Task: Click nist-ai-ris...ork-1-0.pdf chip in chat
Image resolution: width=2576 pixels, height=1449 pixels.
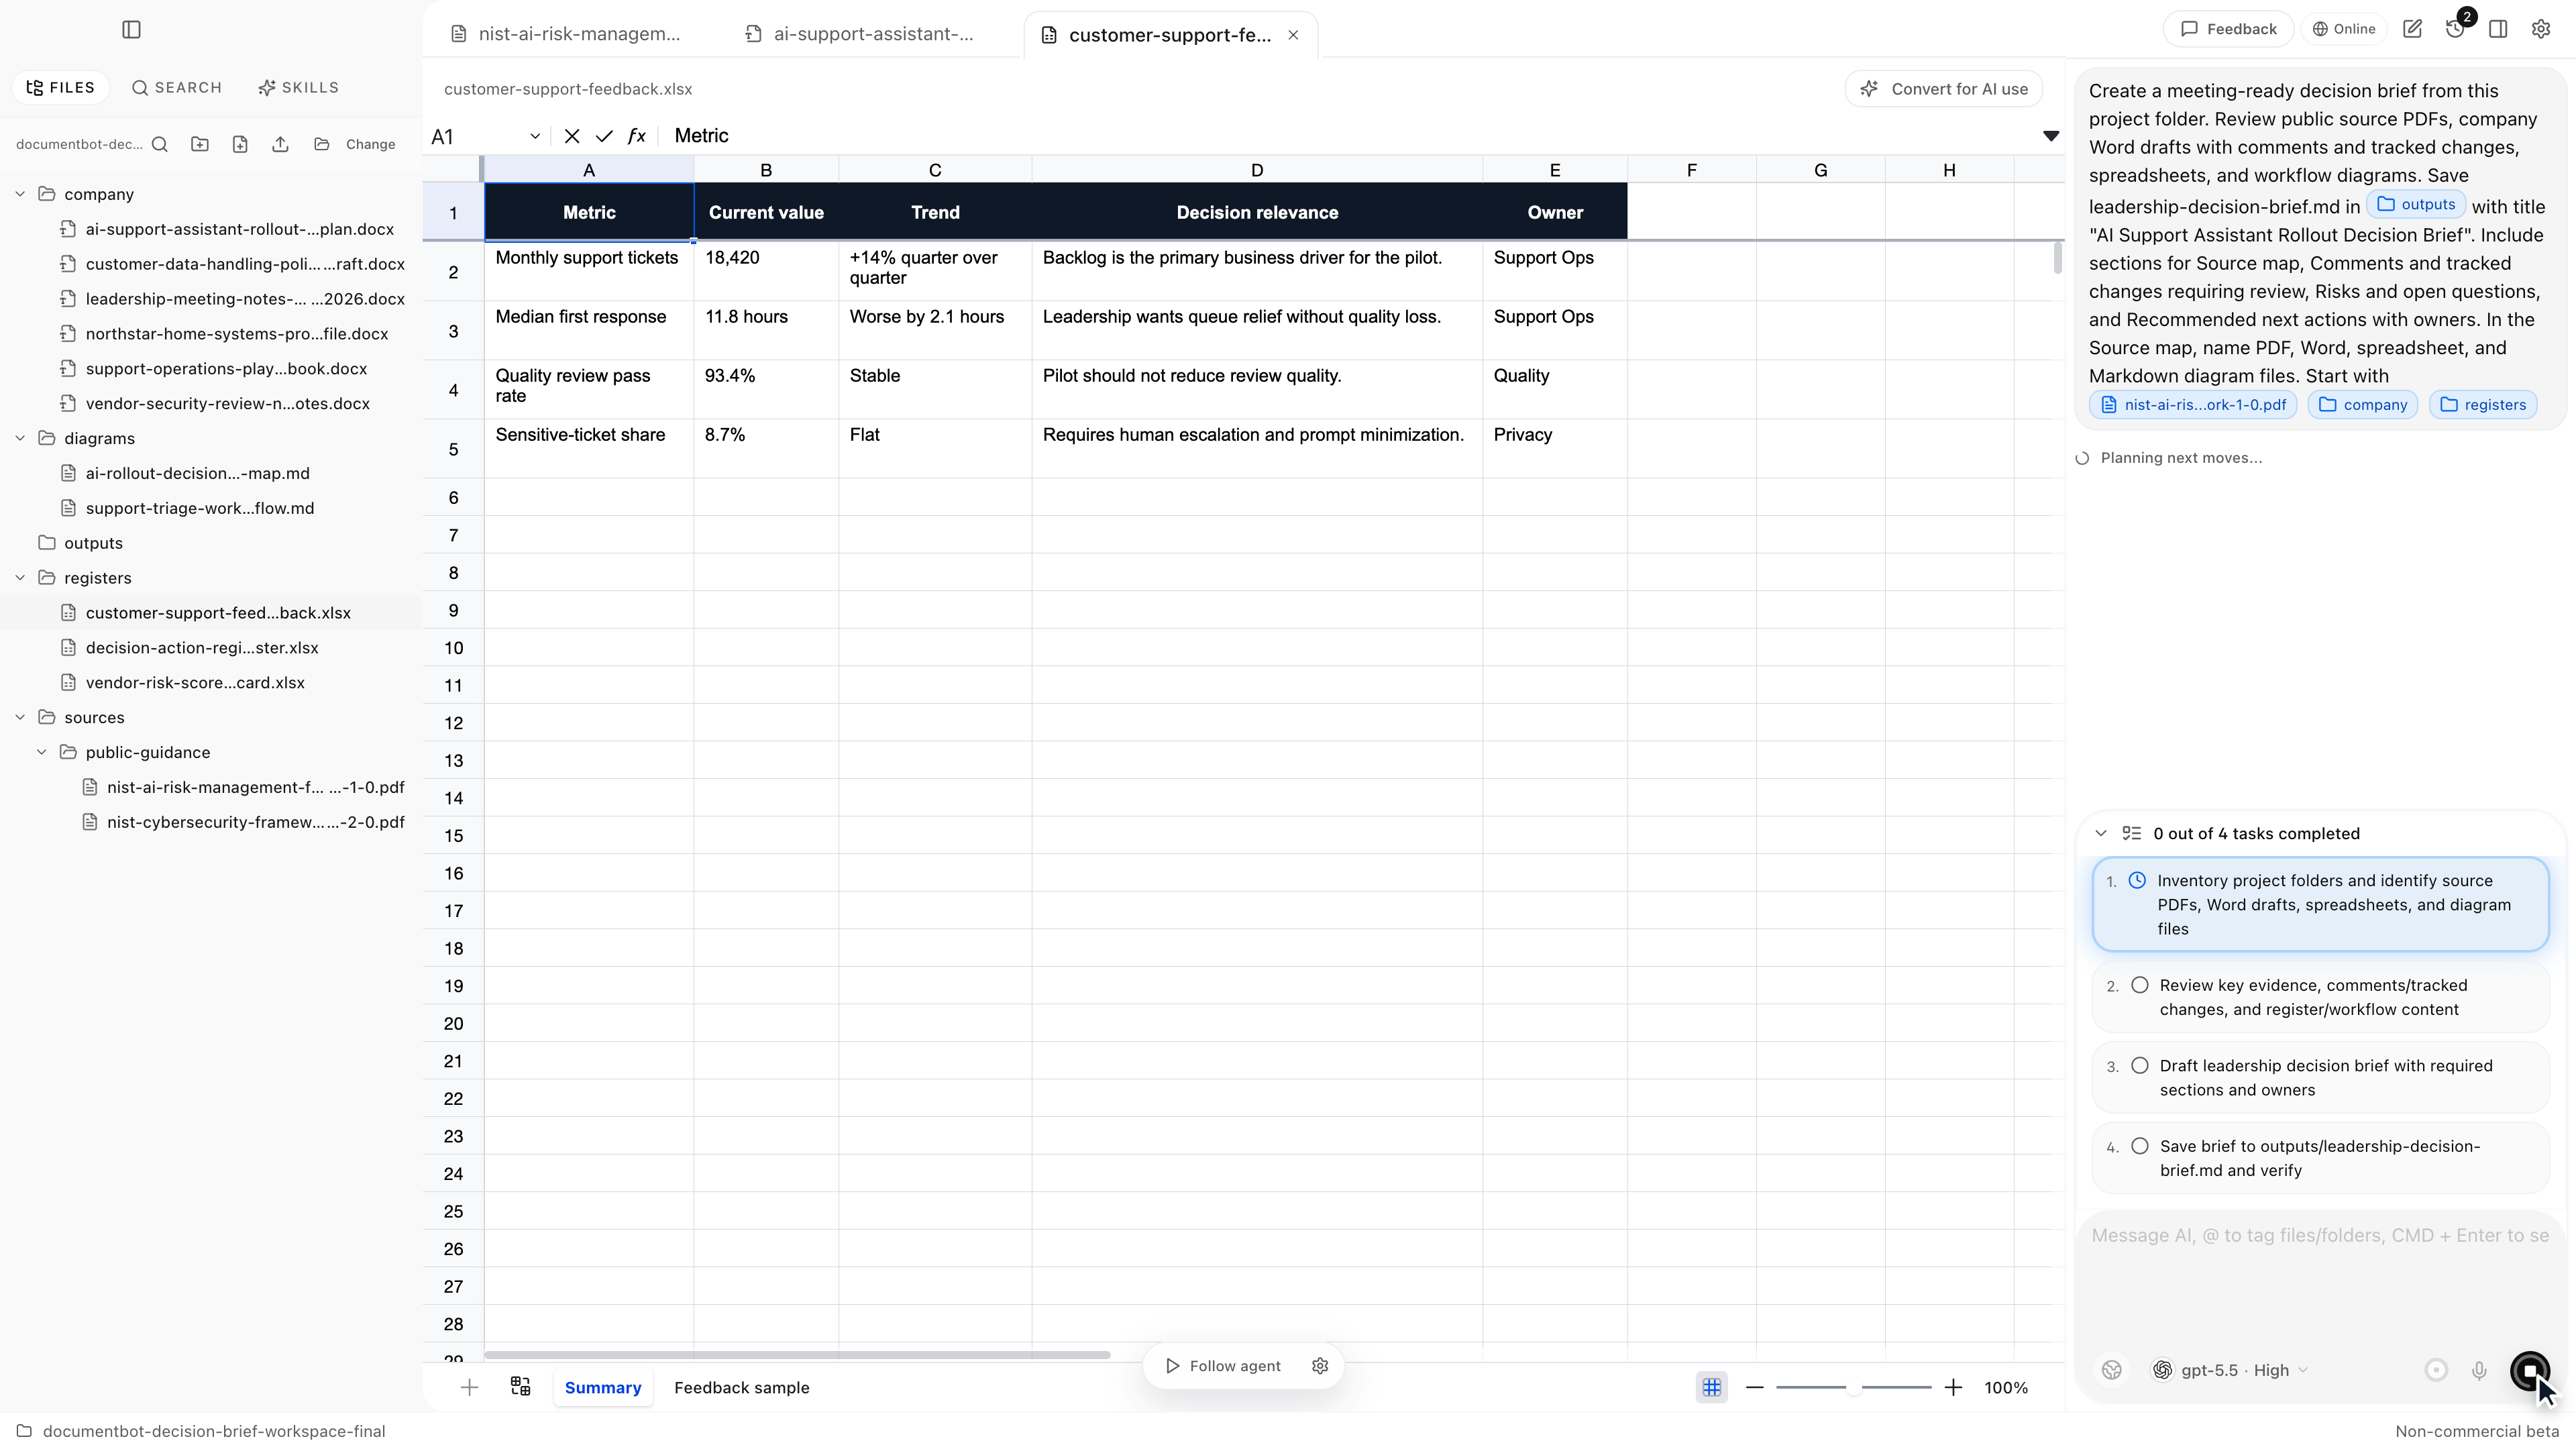Action: pyautogui.click(x=2193, y=405)
